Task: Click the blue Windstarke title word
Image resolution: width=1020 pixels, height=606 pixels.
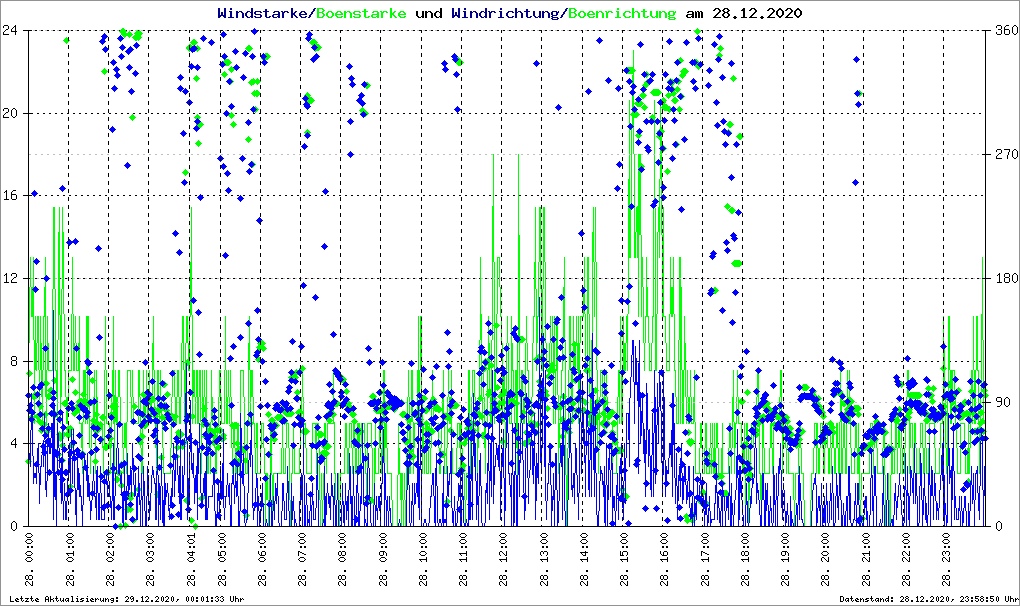Action: tap(264, 13)
